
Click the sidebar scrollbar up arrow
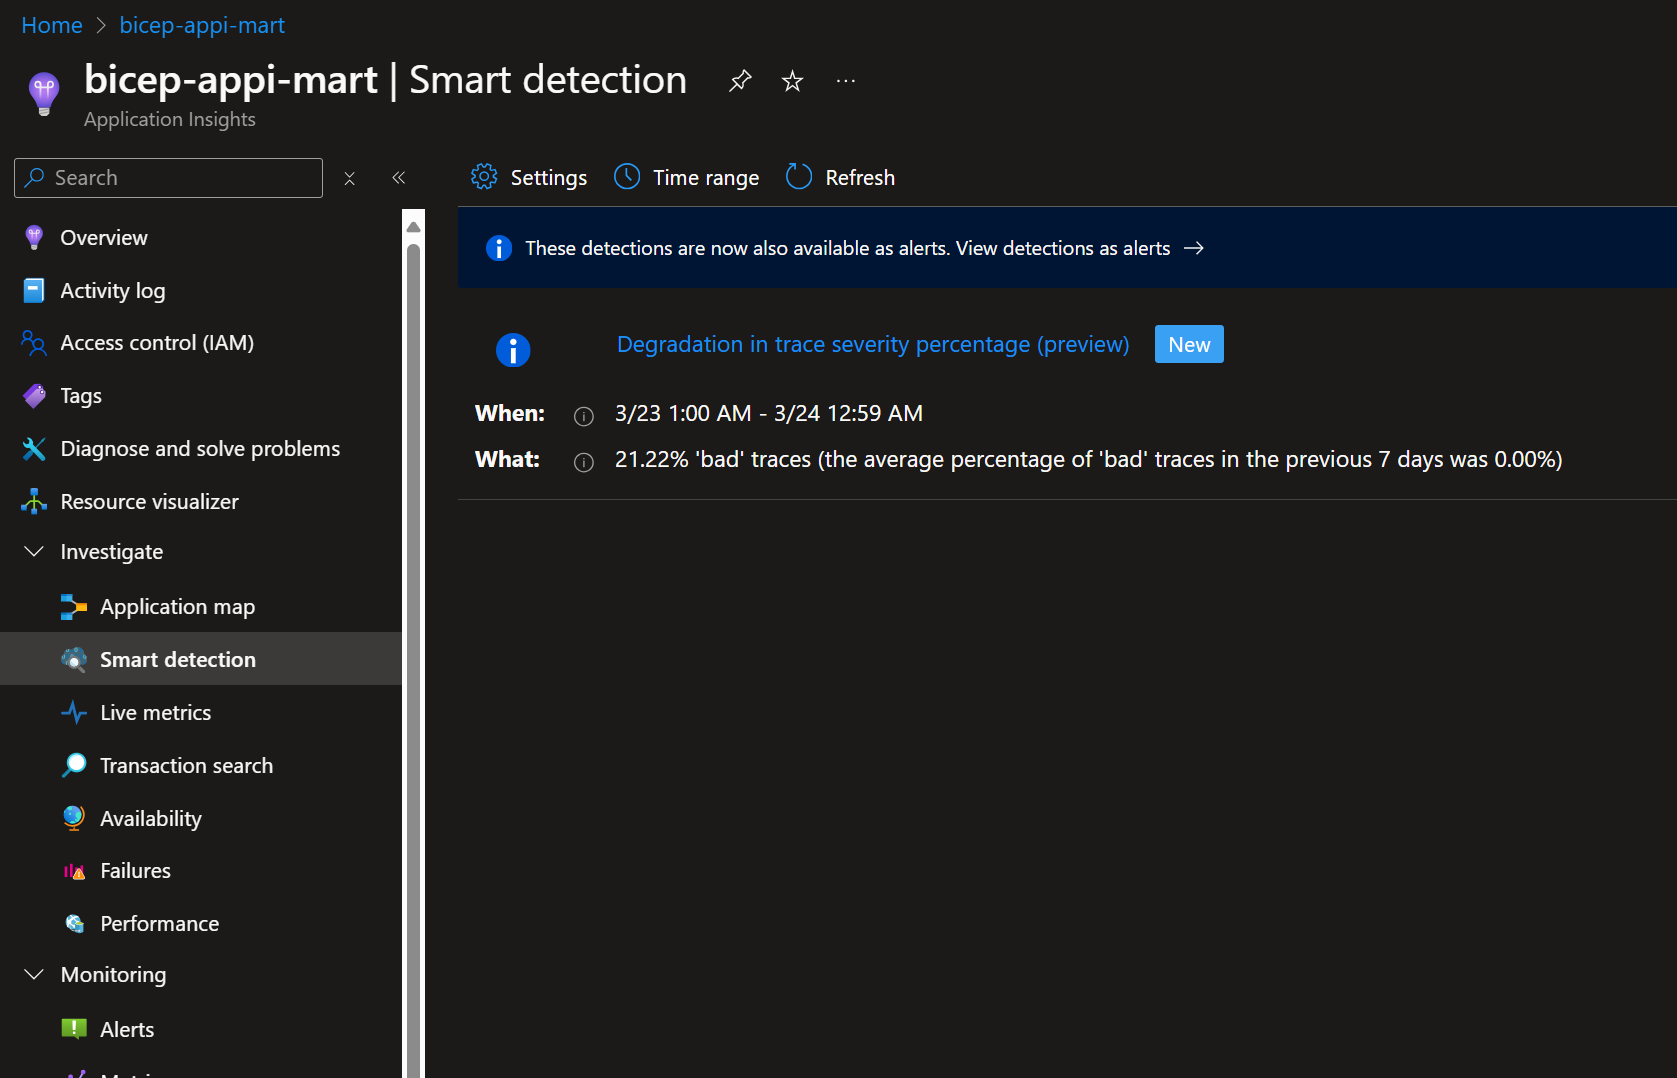tap(413, 227)
